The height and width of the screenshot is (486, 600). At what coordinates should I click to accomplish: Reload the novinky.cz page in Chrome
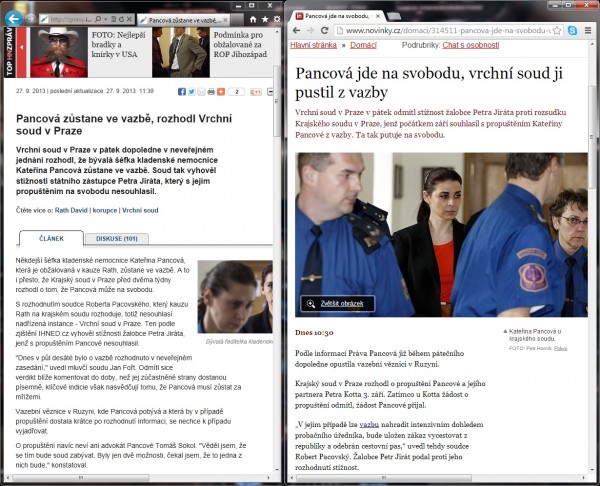pos(324,31)
